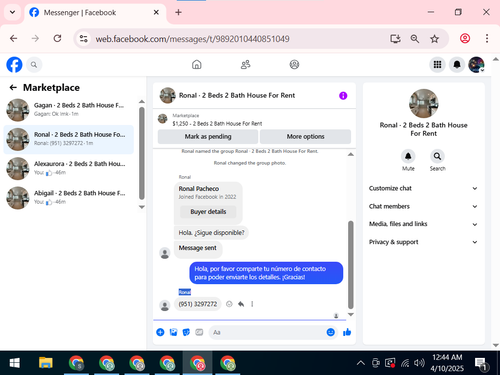Focus the browser address bar URL
Viewport: 500px width, 375px height.
(x=192, y=39)
